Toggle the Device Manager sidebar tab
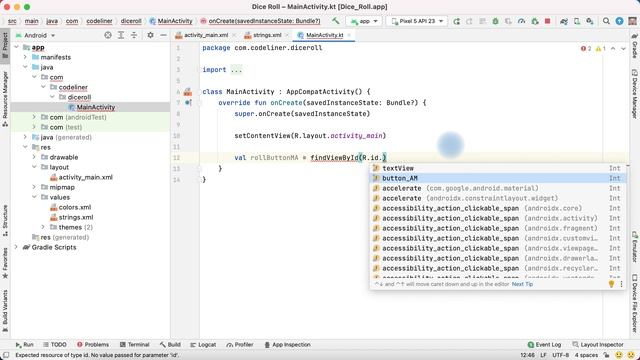Screen dimensions: 640x360 coord(635,93)
